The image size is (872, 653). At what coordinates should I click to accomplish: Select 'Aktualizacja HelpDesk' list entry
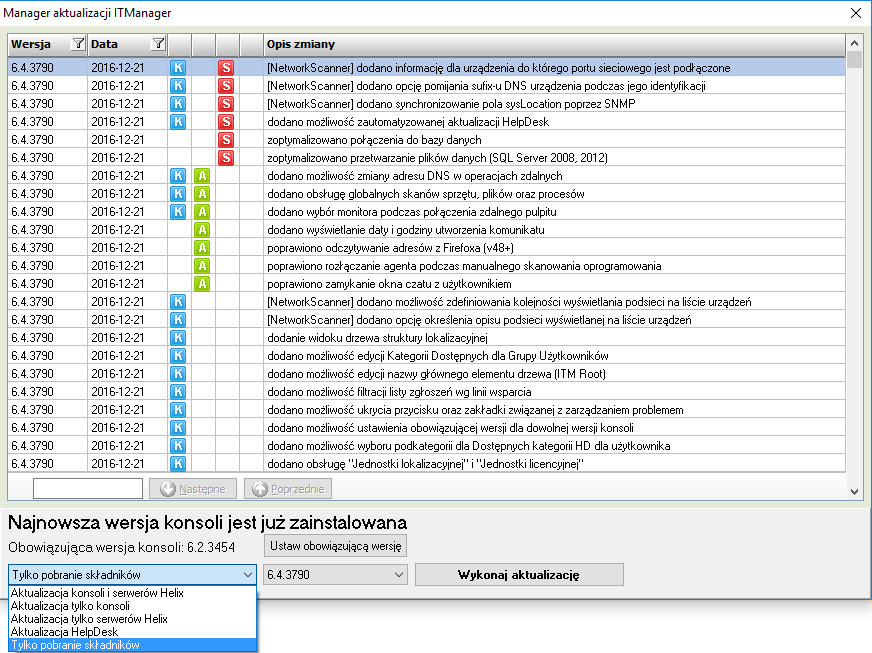coord(64,632)
